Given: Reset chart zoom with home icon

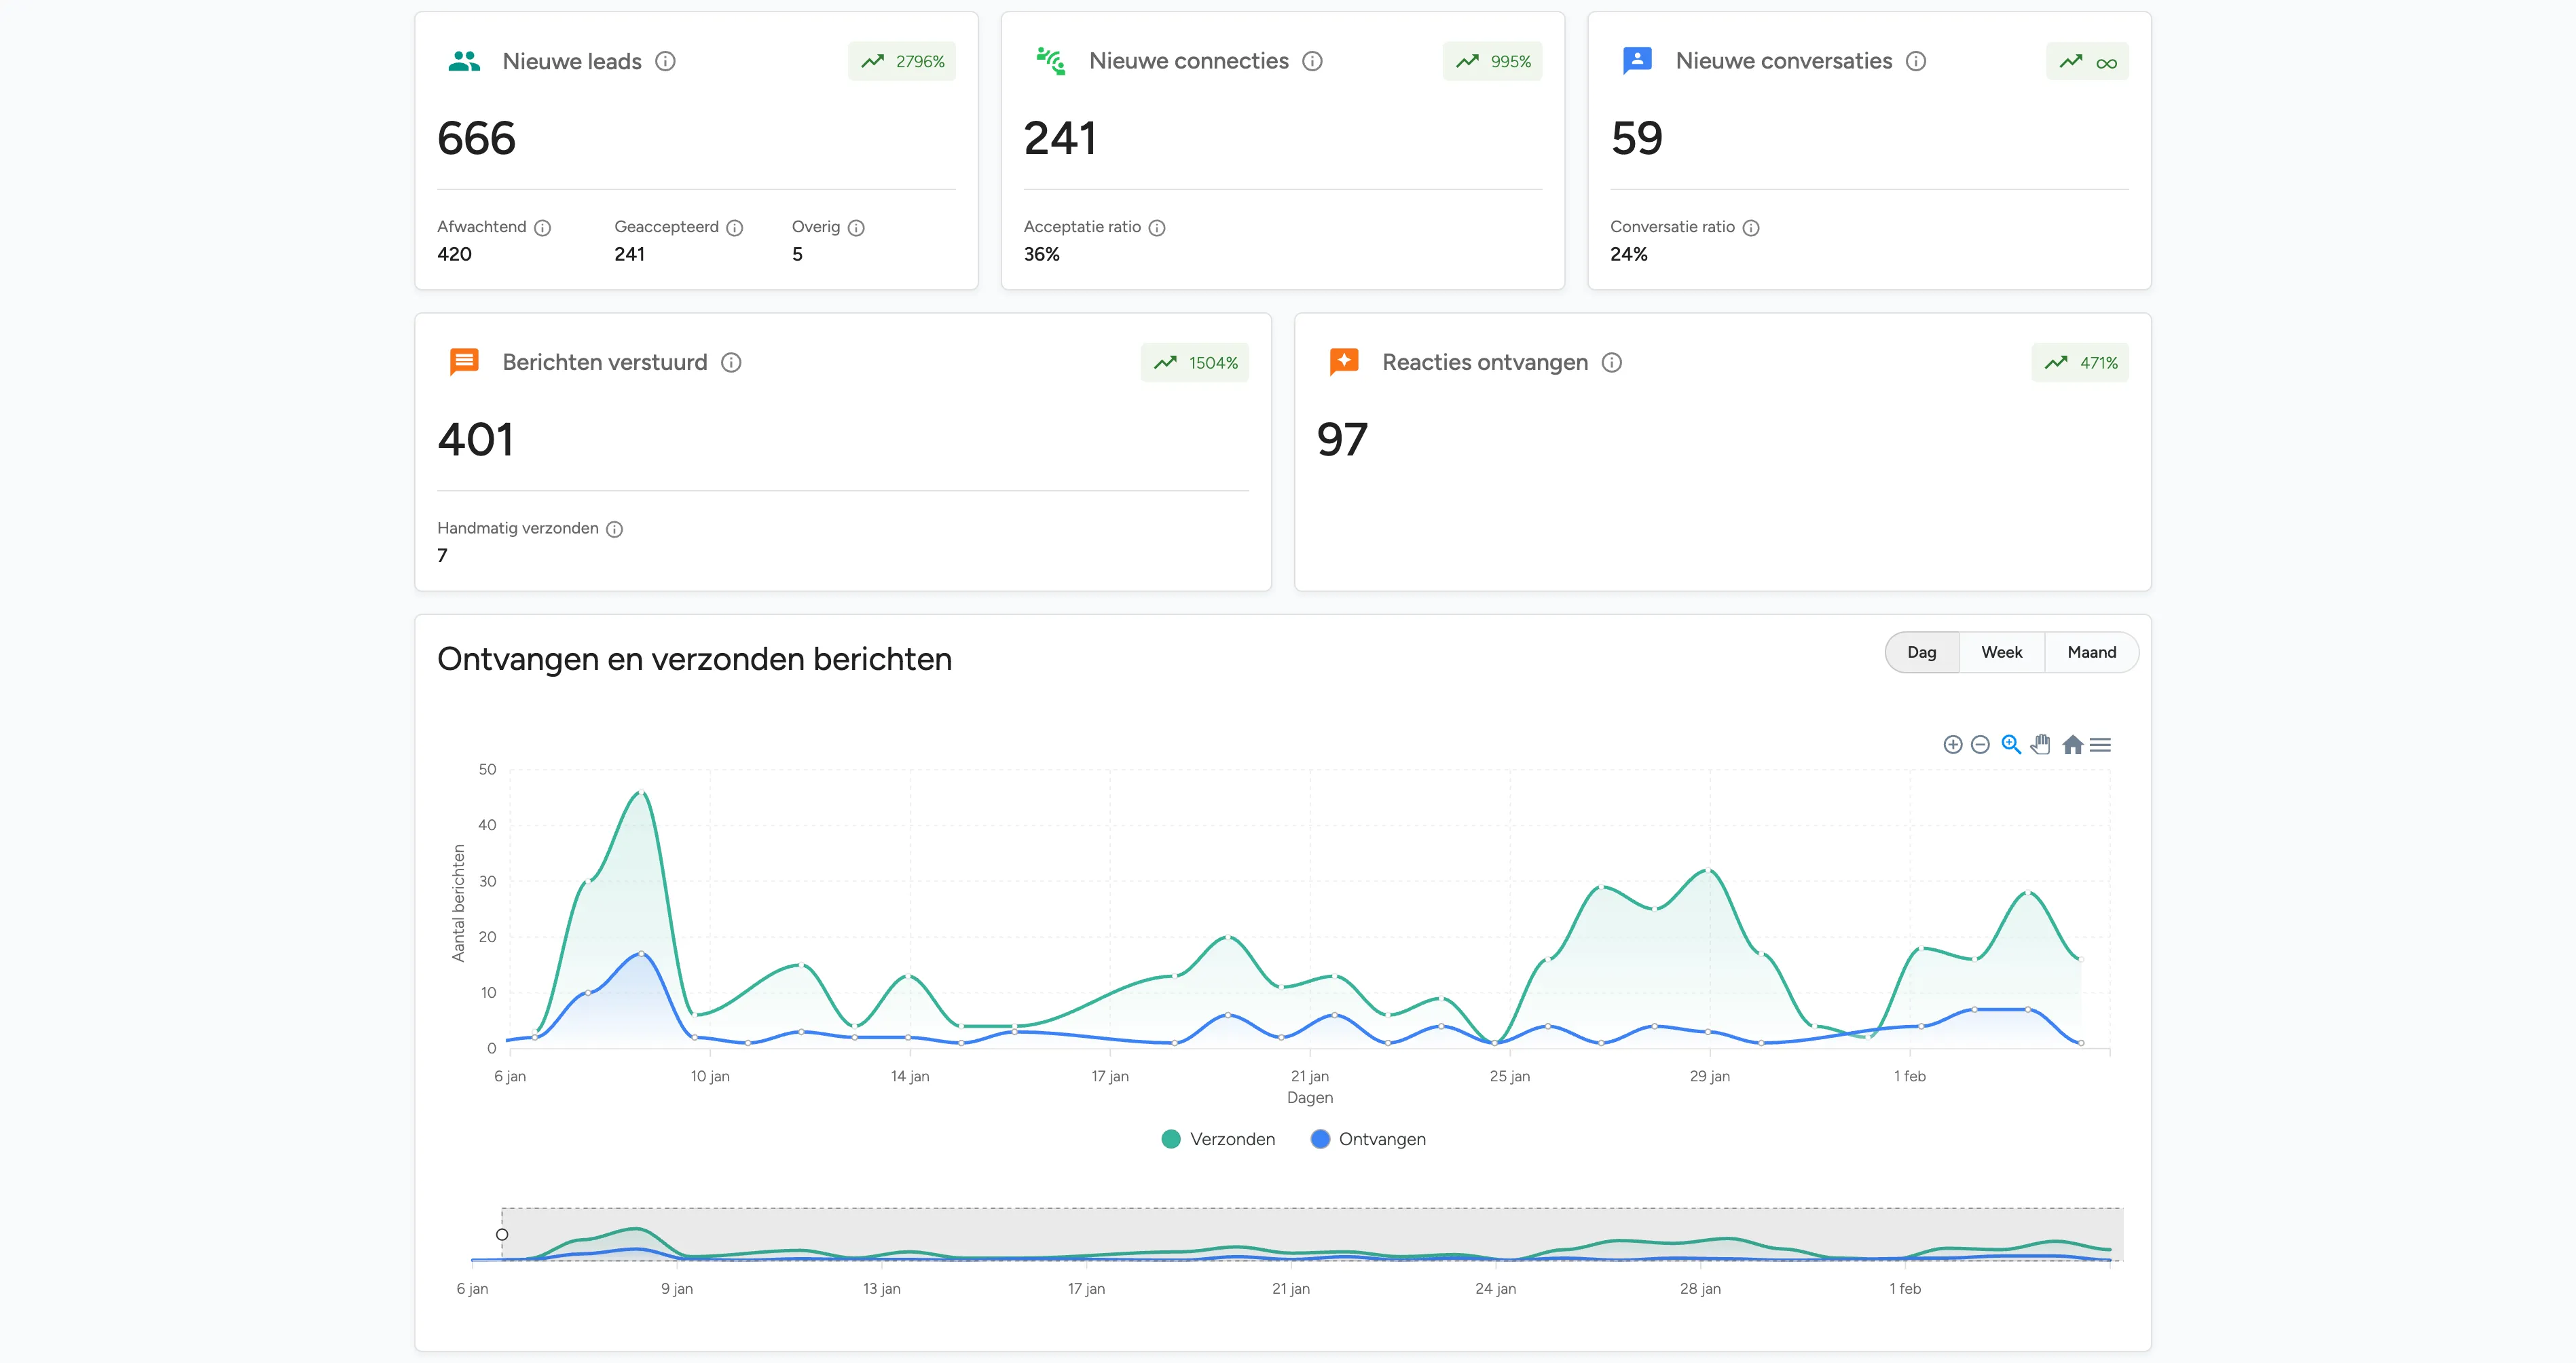Looking at the screenshot, I should [x=2072, y=744].
